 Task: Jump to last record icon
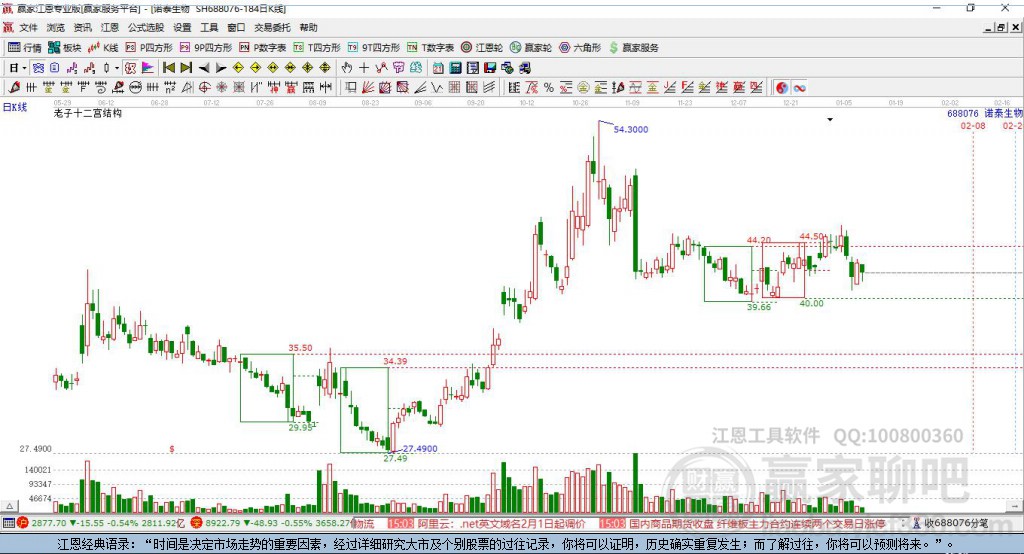pos(186,68)
